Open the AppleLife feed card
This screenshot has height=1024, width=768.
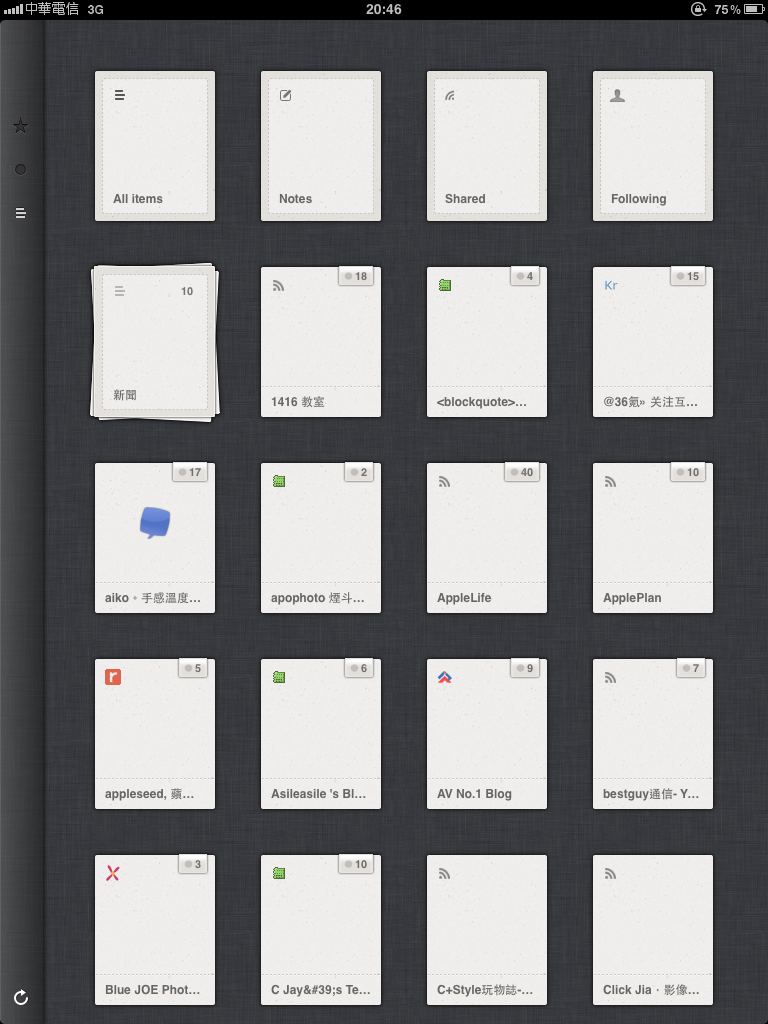[x=487, y=538]
